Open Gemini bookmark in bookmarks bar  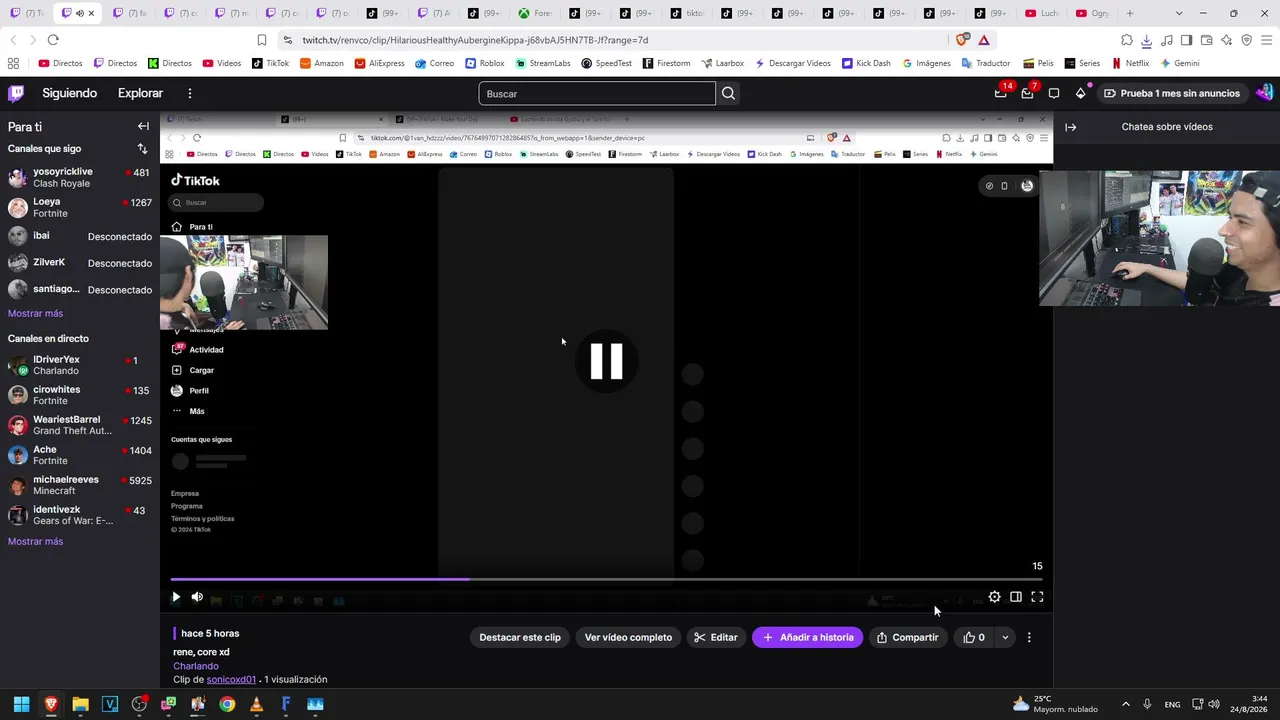[x=1180, y=63]
